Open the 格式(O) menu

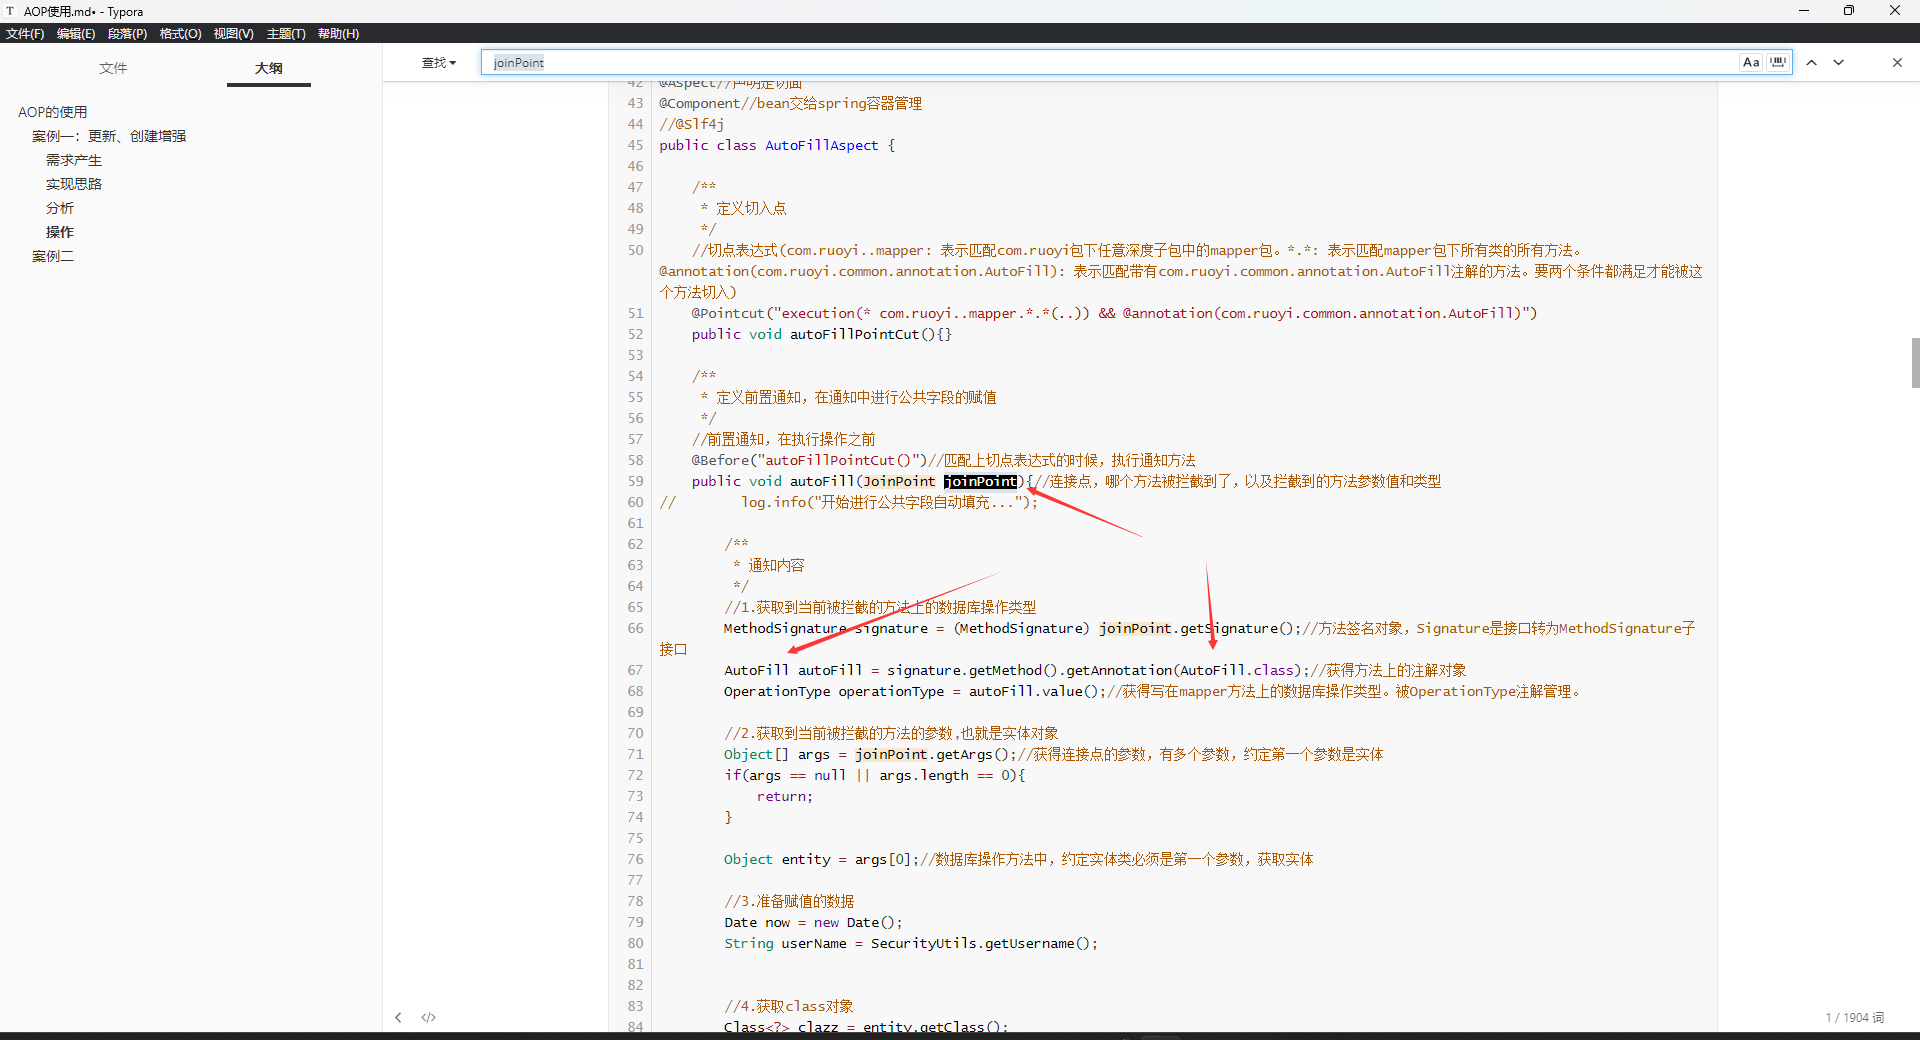(x=180, y=33)
